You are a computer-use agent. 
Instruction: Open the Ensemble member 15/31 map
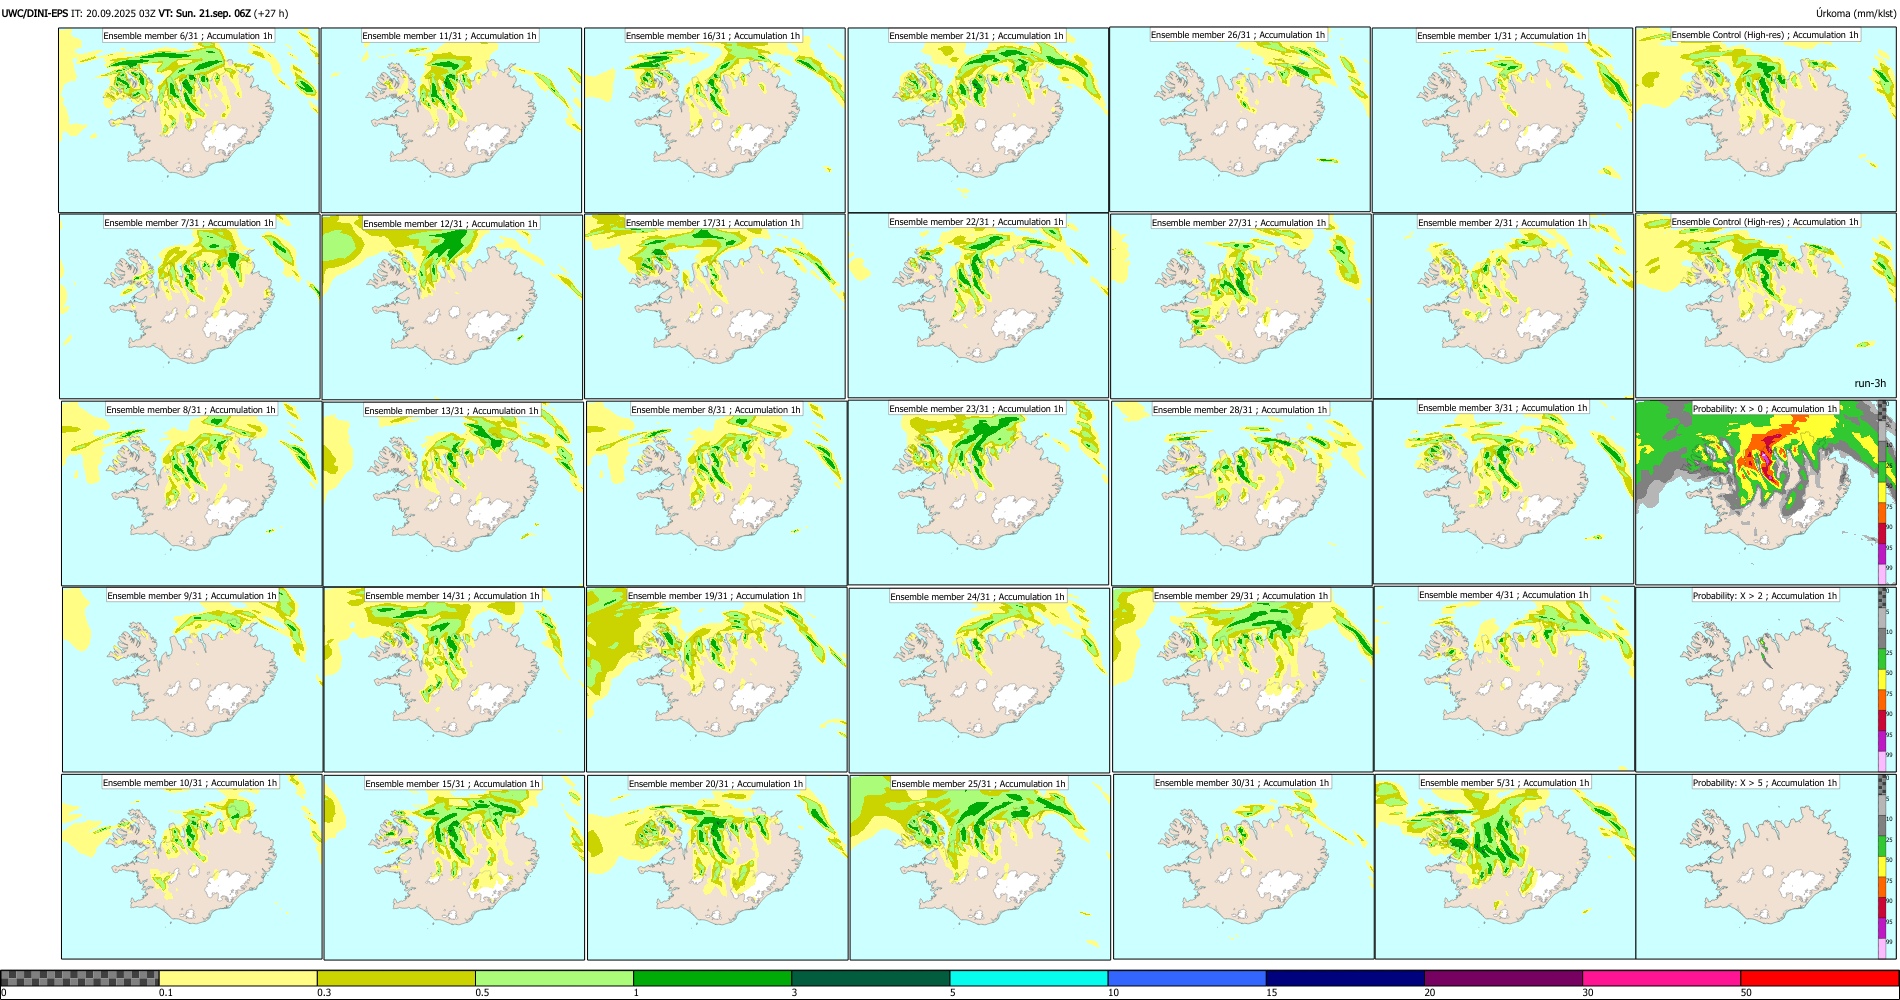454,867
